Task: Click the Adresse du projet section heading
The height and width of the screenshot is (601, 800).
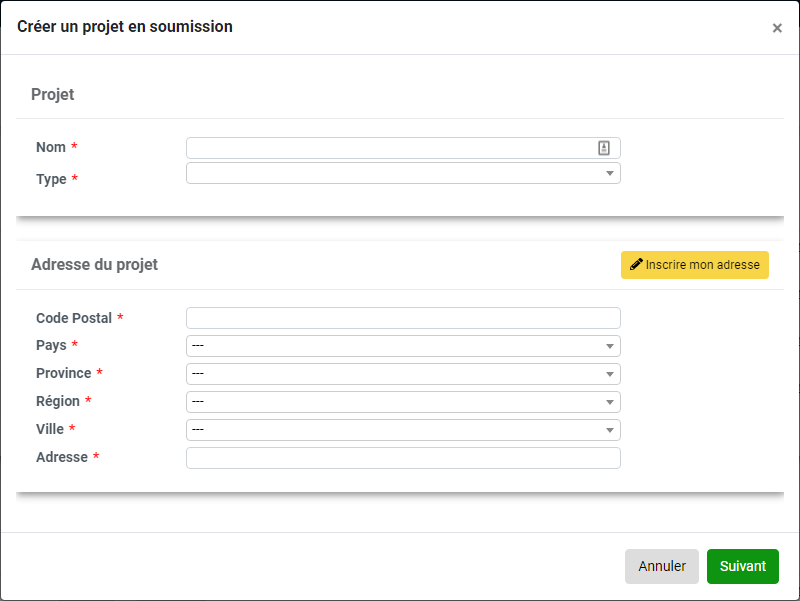Action: coord(94,264)
